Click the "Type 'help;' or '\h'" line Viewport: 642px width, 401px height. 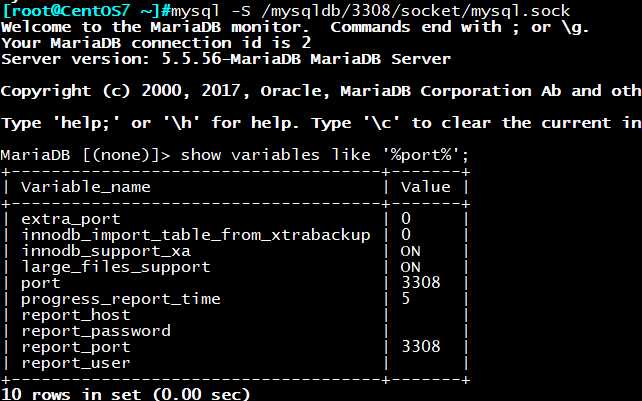coord(321,123)
